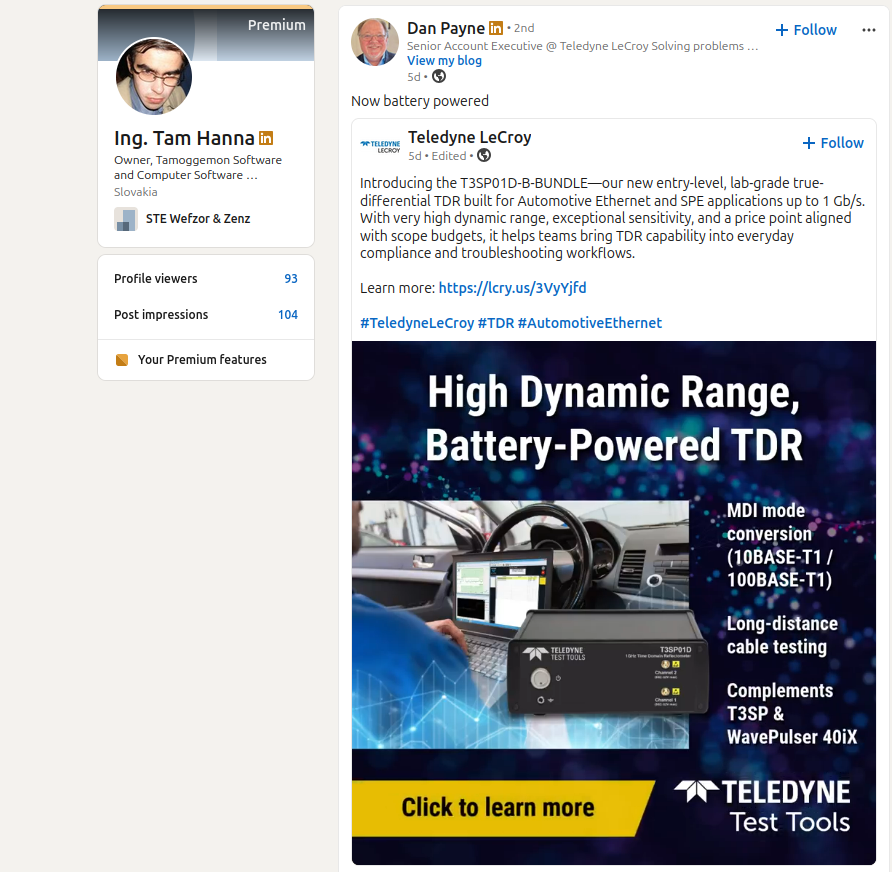Click LinkedIn badge next to Dan Payne
This screenshot has width=892, height=872.
[496, 29]
